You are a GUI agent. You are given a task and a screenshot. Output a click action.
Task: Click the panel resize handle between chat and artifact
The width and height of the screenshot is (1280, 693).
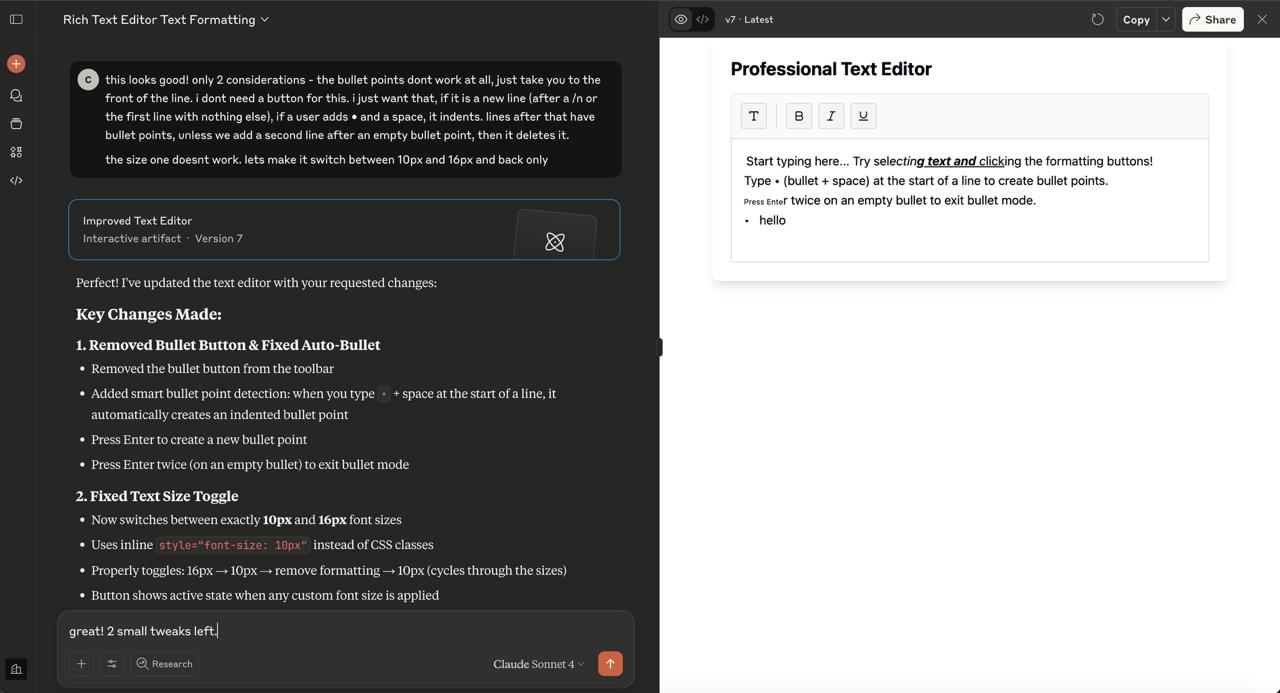[659, 347]
